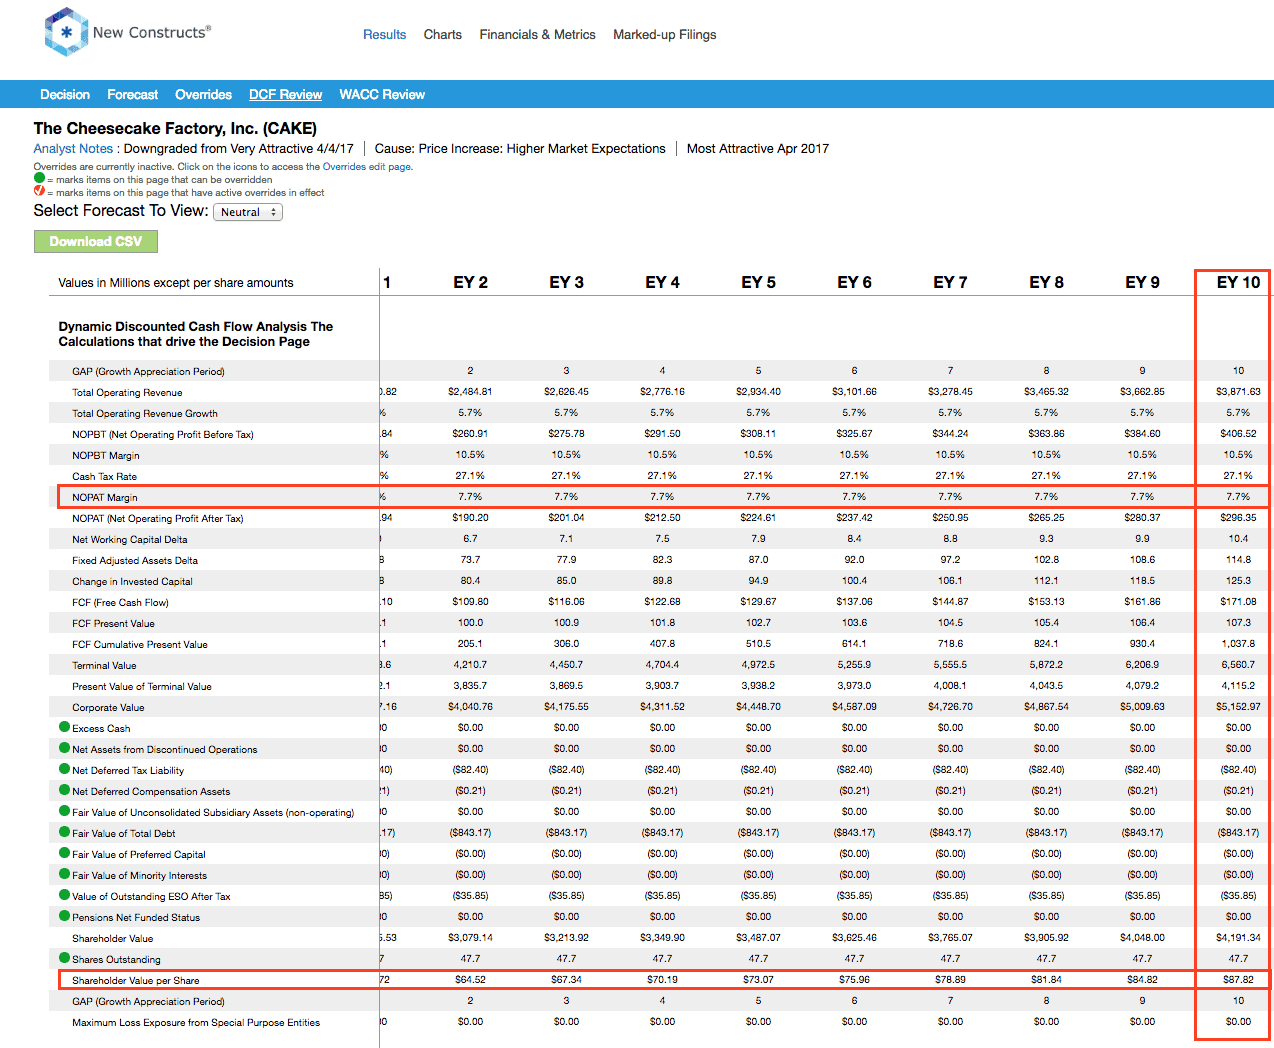The height and width of the screenshot is (1048, 1274).
Task: Click Present Value of Terminal Value label
Action: tap(142, 686)
